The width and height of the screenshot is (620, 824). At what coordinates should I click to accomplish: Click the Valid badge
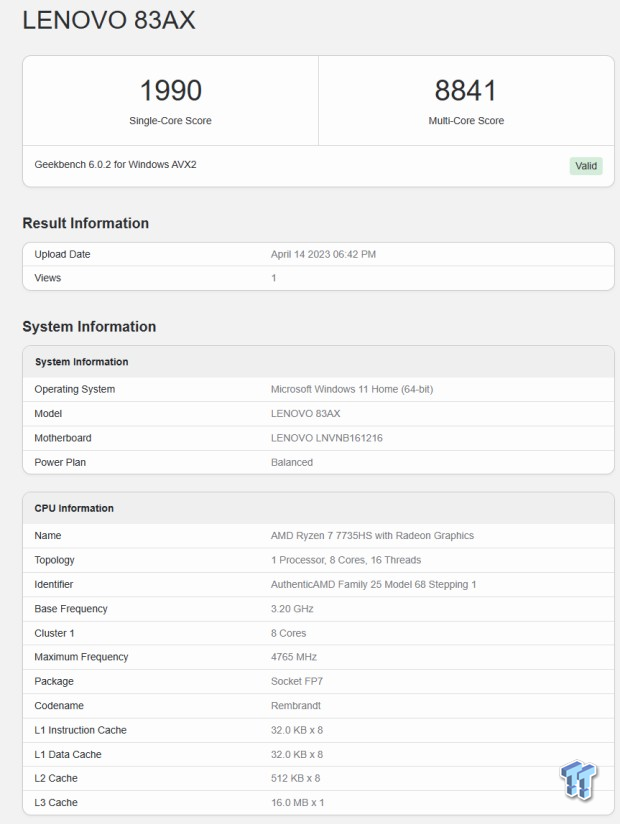coord(586,166)
